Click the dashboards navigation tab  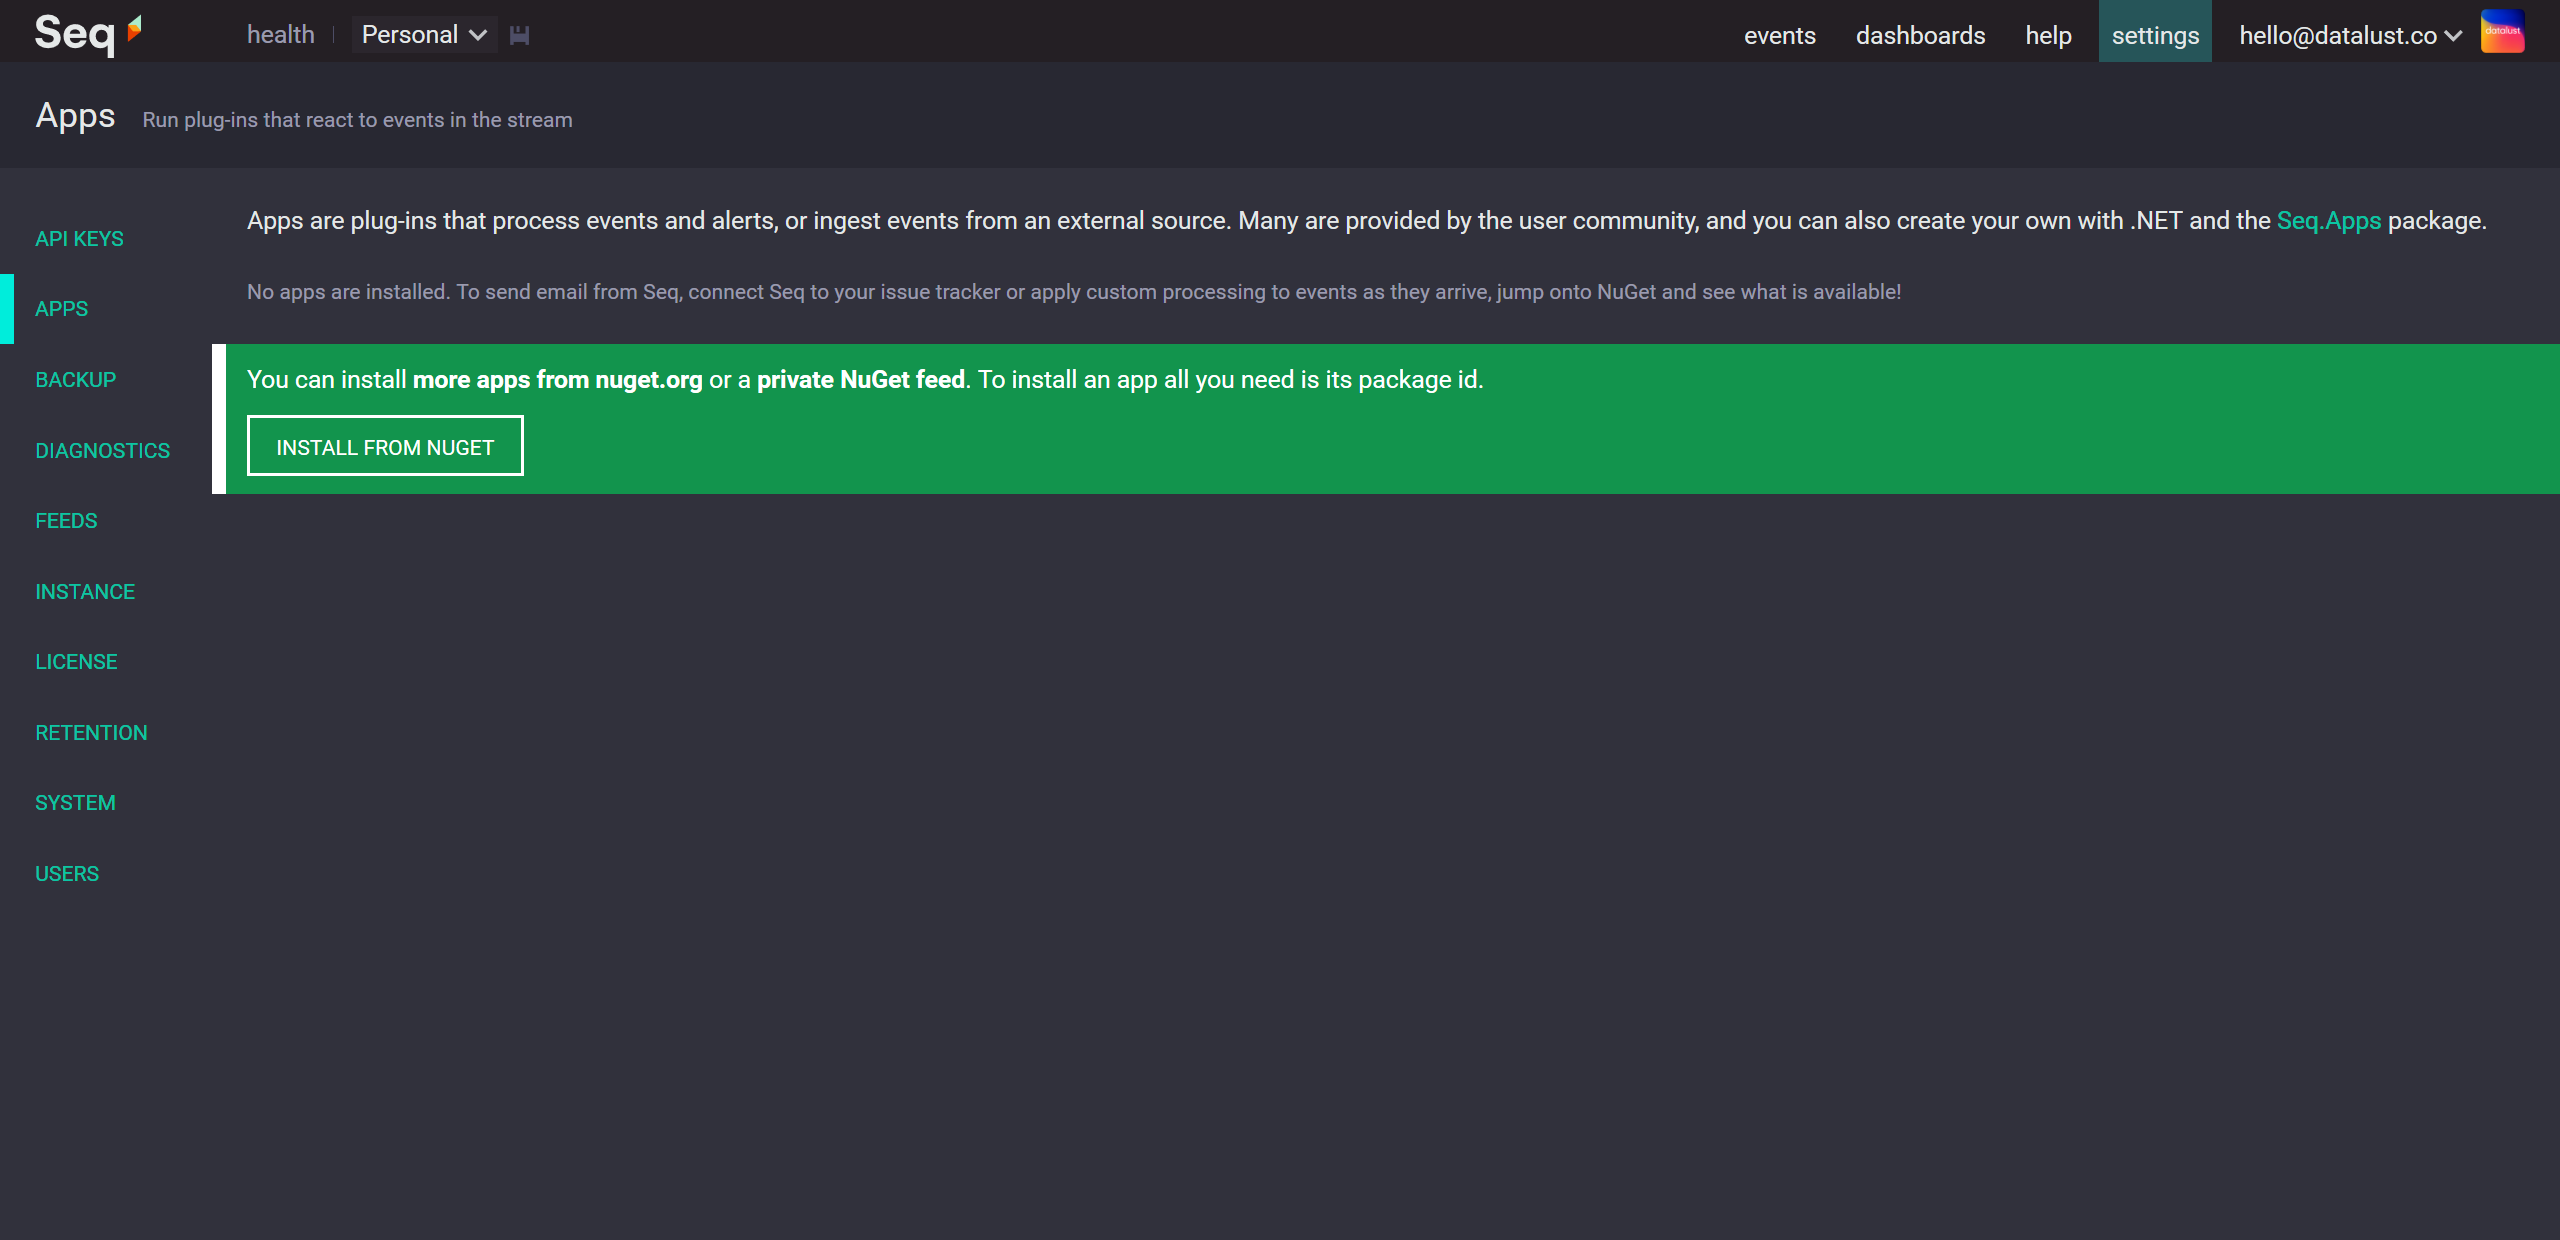coord(1922,33)
